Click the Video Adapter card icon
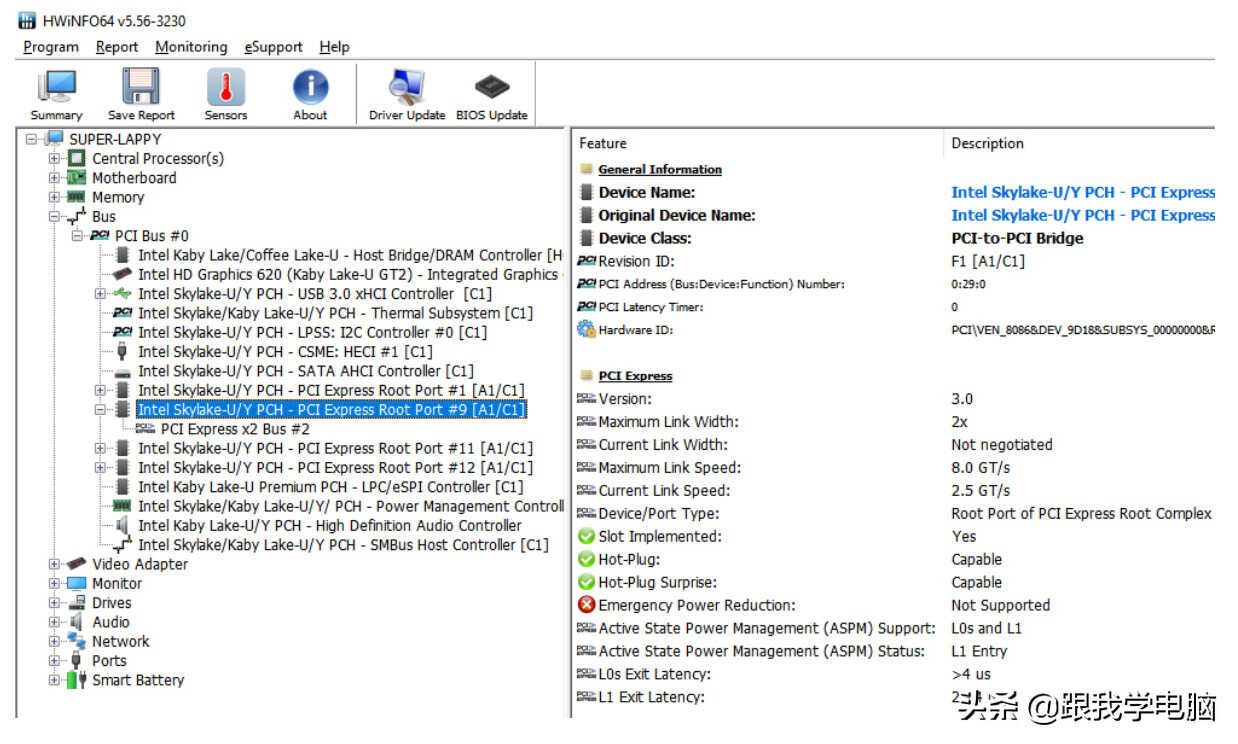 (77, 564)
